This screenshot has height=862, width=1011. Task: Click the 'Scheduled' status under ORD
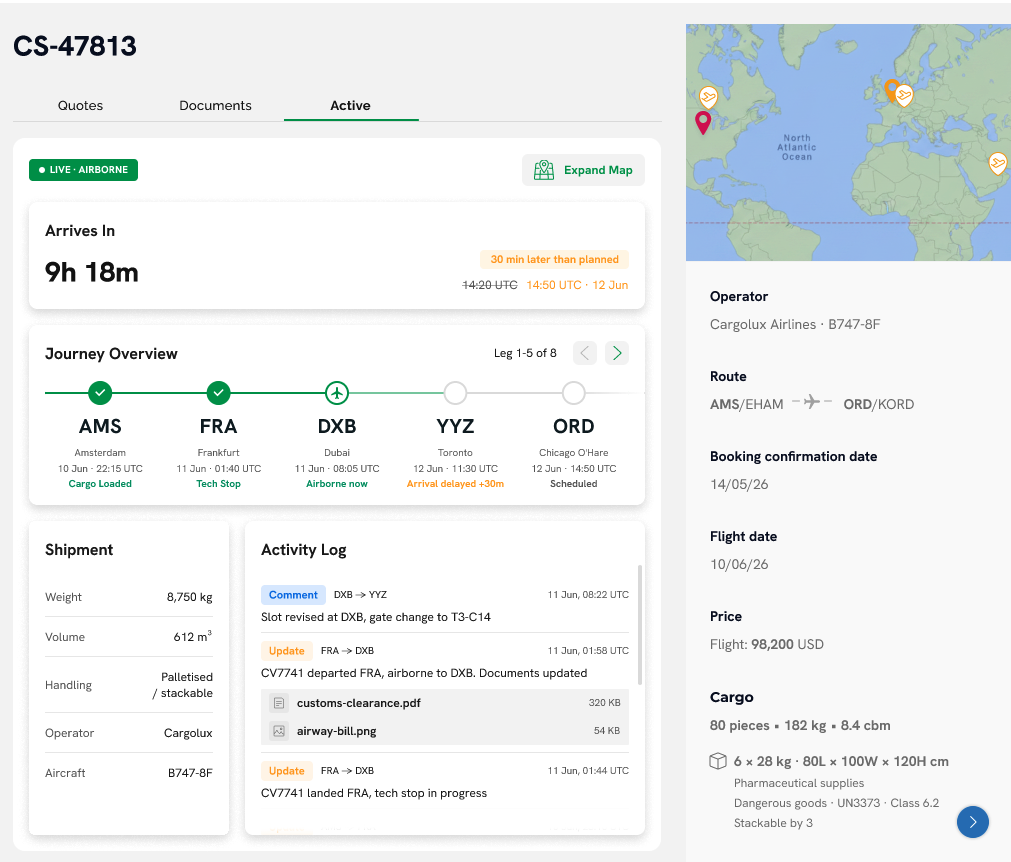click(573, 484)
